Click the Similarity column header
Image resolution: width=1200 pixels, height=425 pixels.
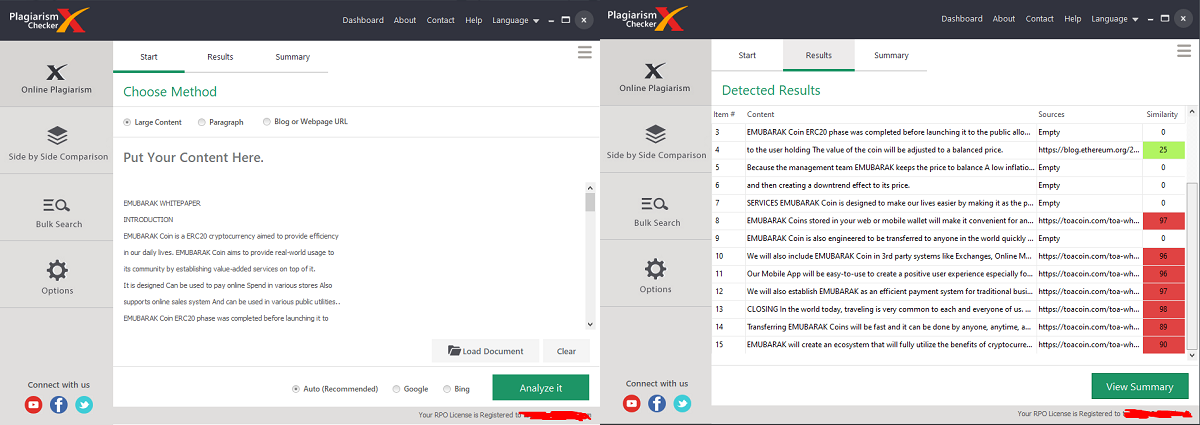click(x=1163, y=115)
